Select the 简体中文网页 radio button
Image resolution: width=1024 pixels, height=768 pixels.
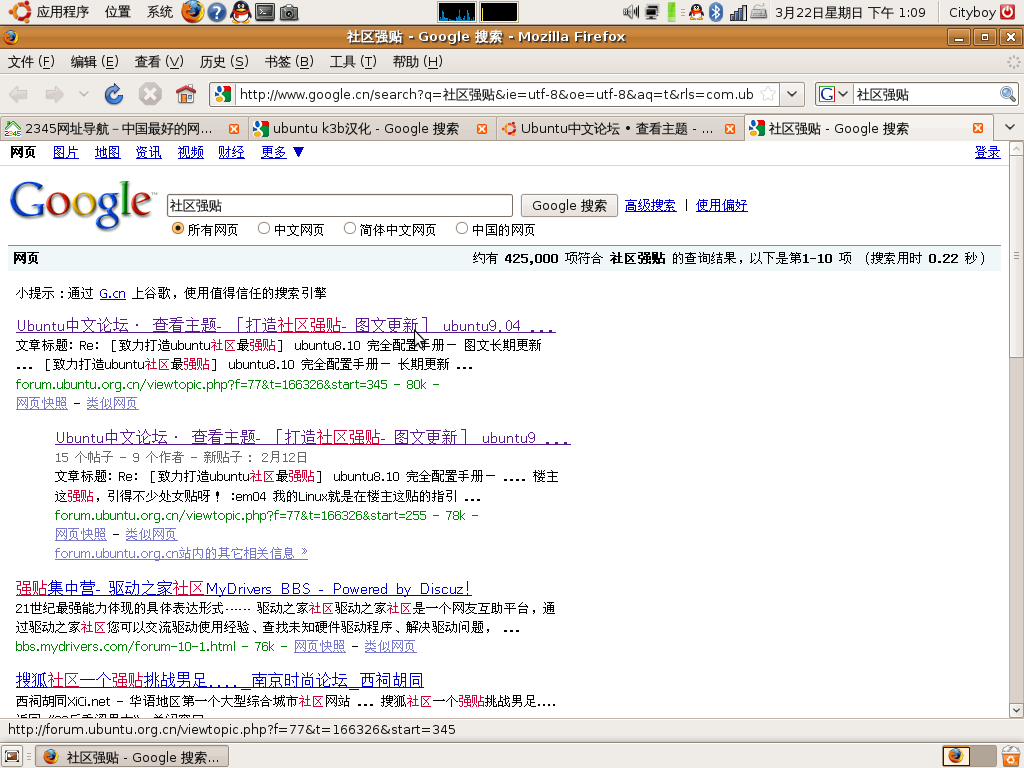(x=350, y=228)
